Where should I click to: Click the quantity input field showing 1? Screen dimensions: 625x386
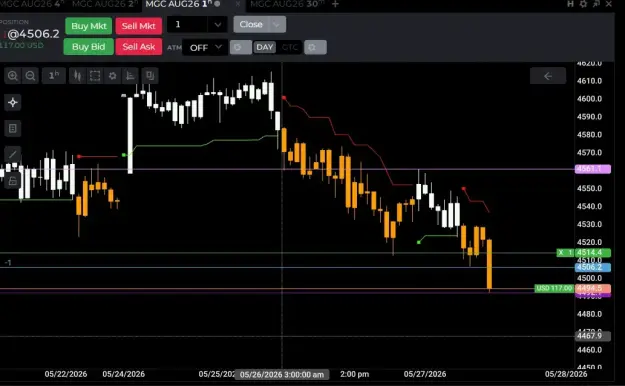tap(187, 25)
